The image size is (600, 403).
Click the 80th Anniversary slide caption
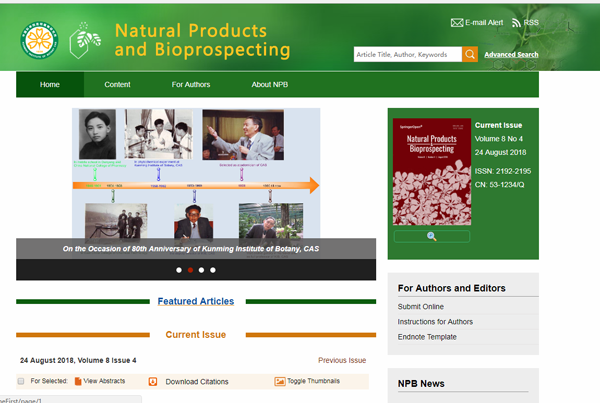click(x=191, y=249)
